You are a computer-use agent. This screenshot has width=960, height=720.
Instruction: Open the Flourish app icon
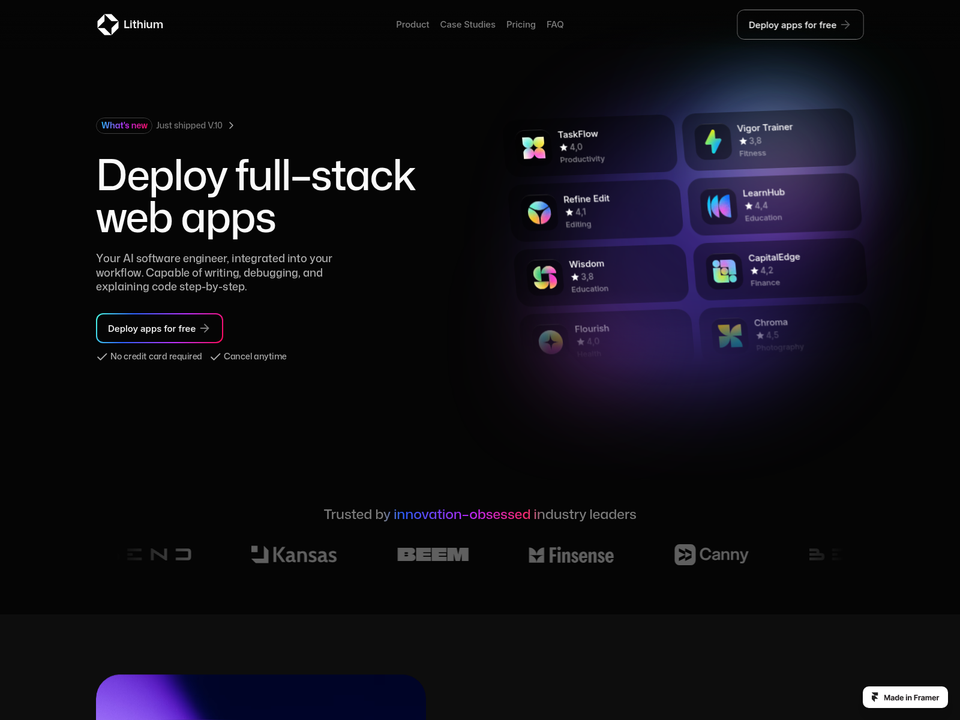550,342
